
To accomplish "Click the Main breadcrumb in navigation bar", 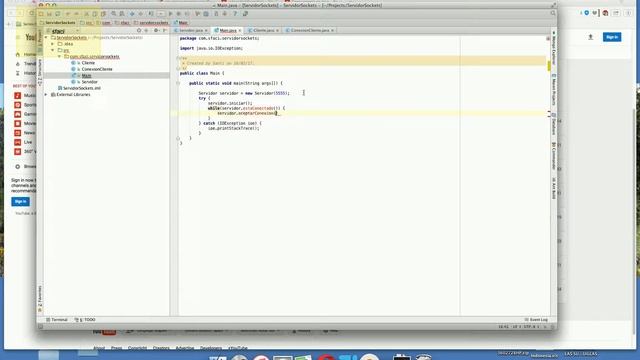I will coord(180,23).
